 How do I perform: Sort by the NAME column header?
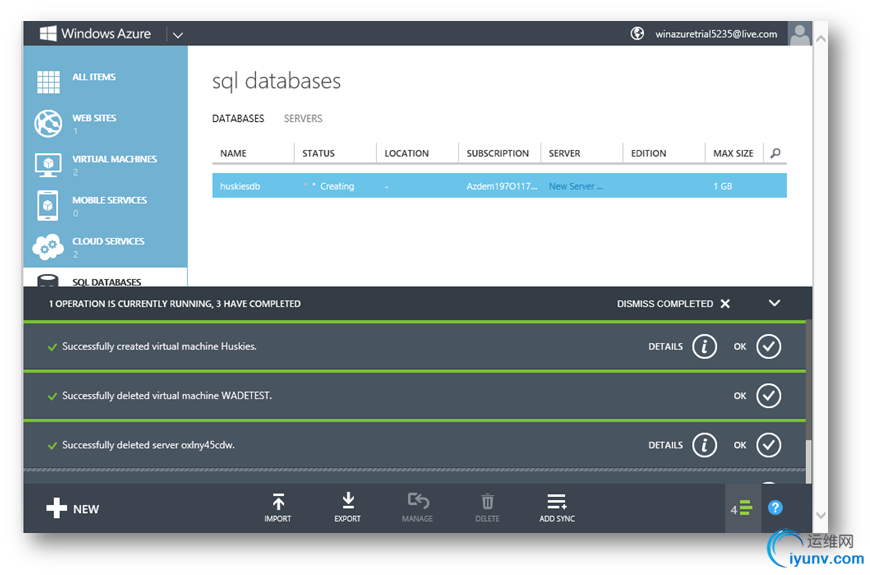[x=233, y=153]
